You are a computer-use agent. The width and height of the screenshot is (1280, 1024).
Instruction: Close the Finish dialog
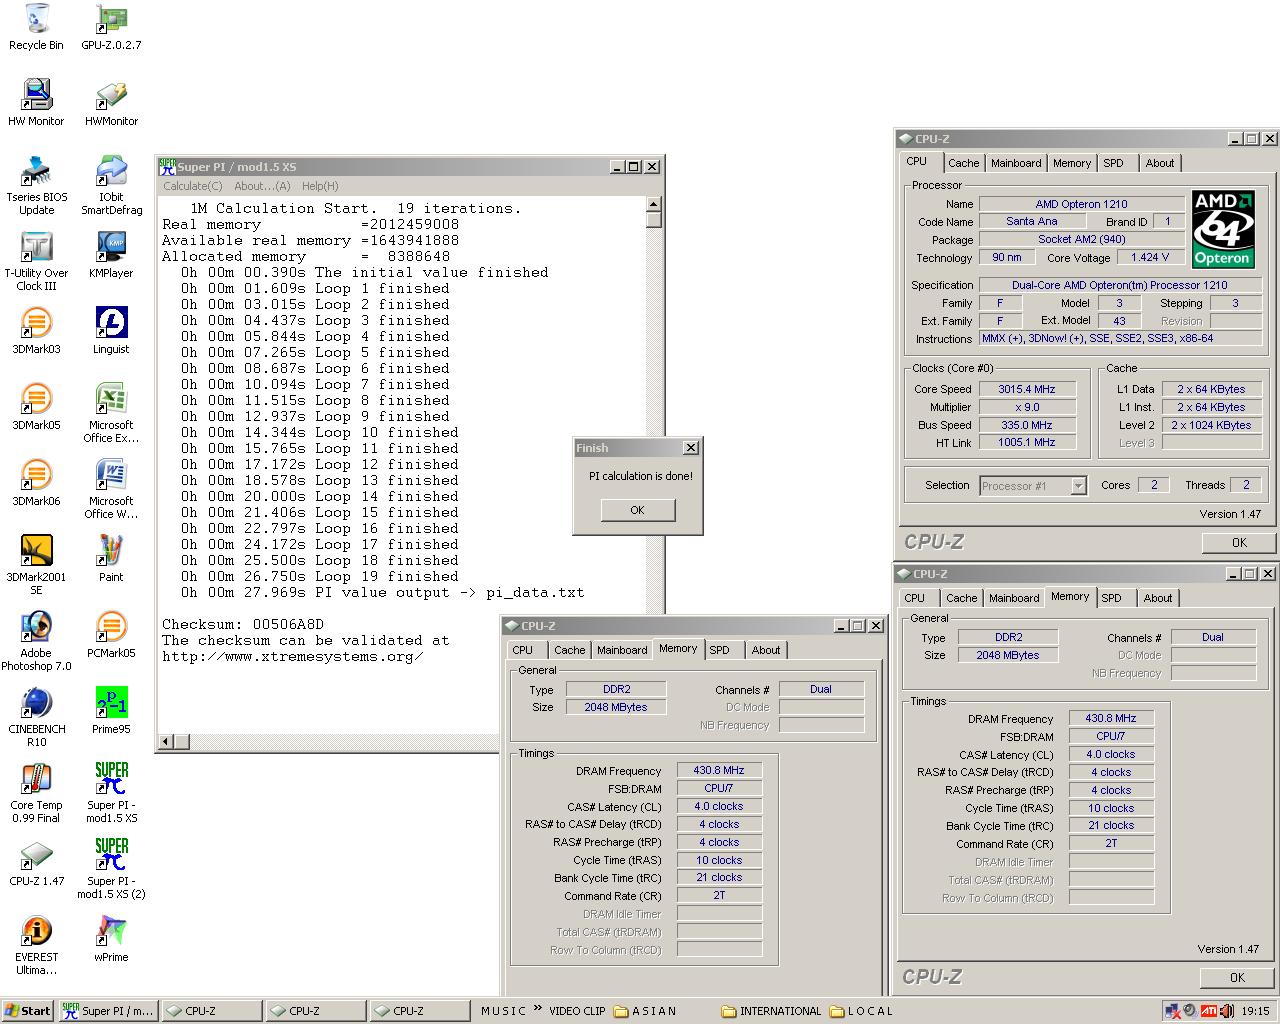pyautogui.click(x=690, y=448)
